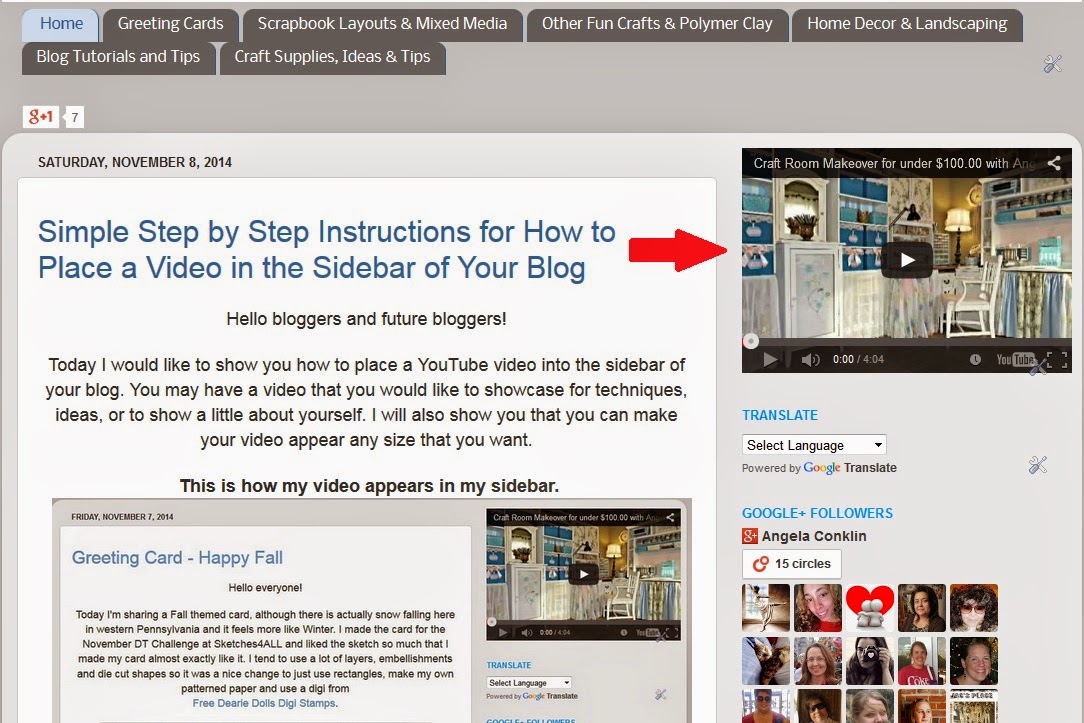
Task: Open the Select Language dropdown
Action: pyautogui.click(x=813, y=444)
